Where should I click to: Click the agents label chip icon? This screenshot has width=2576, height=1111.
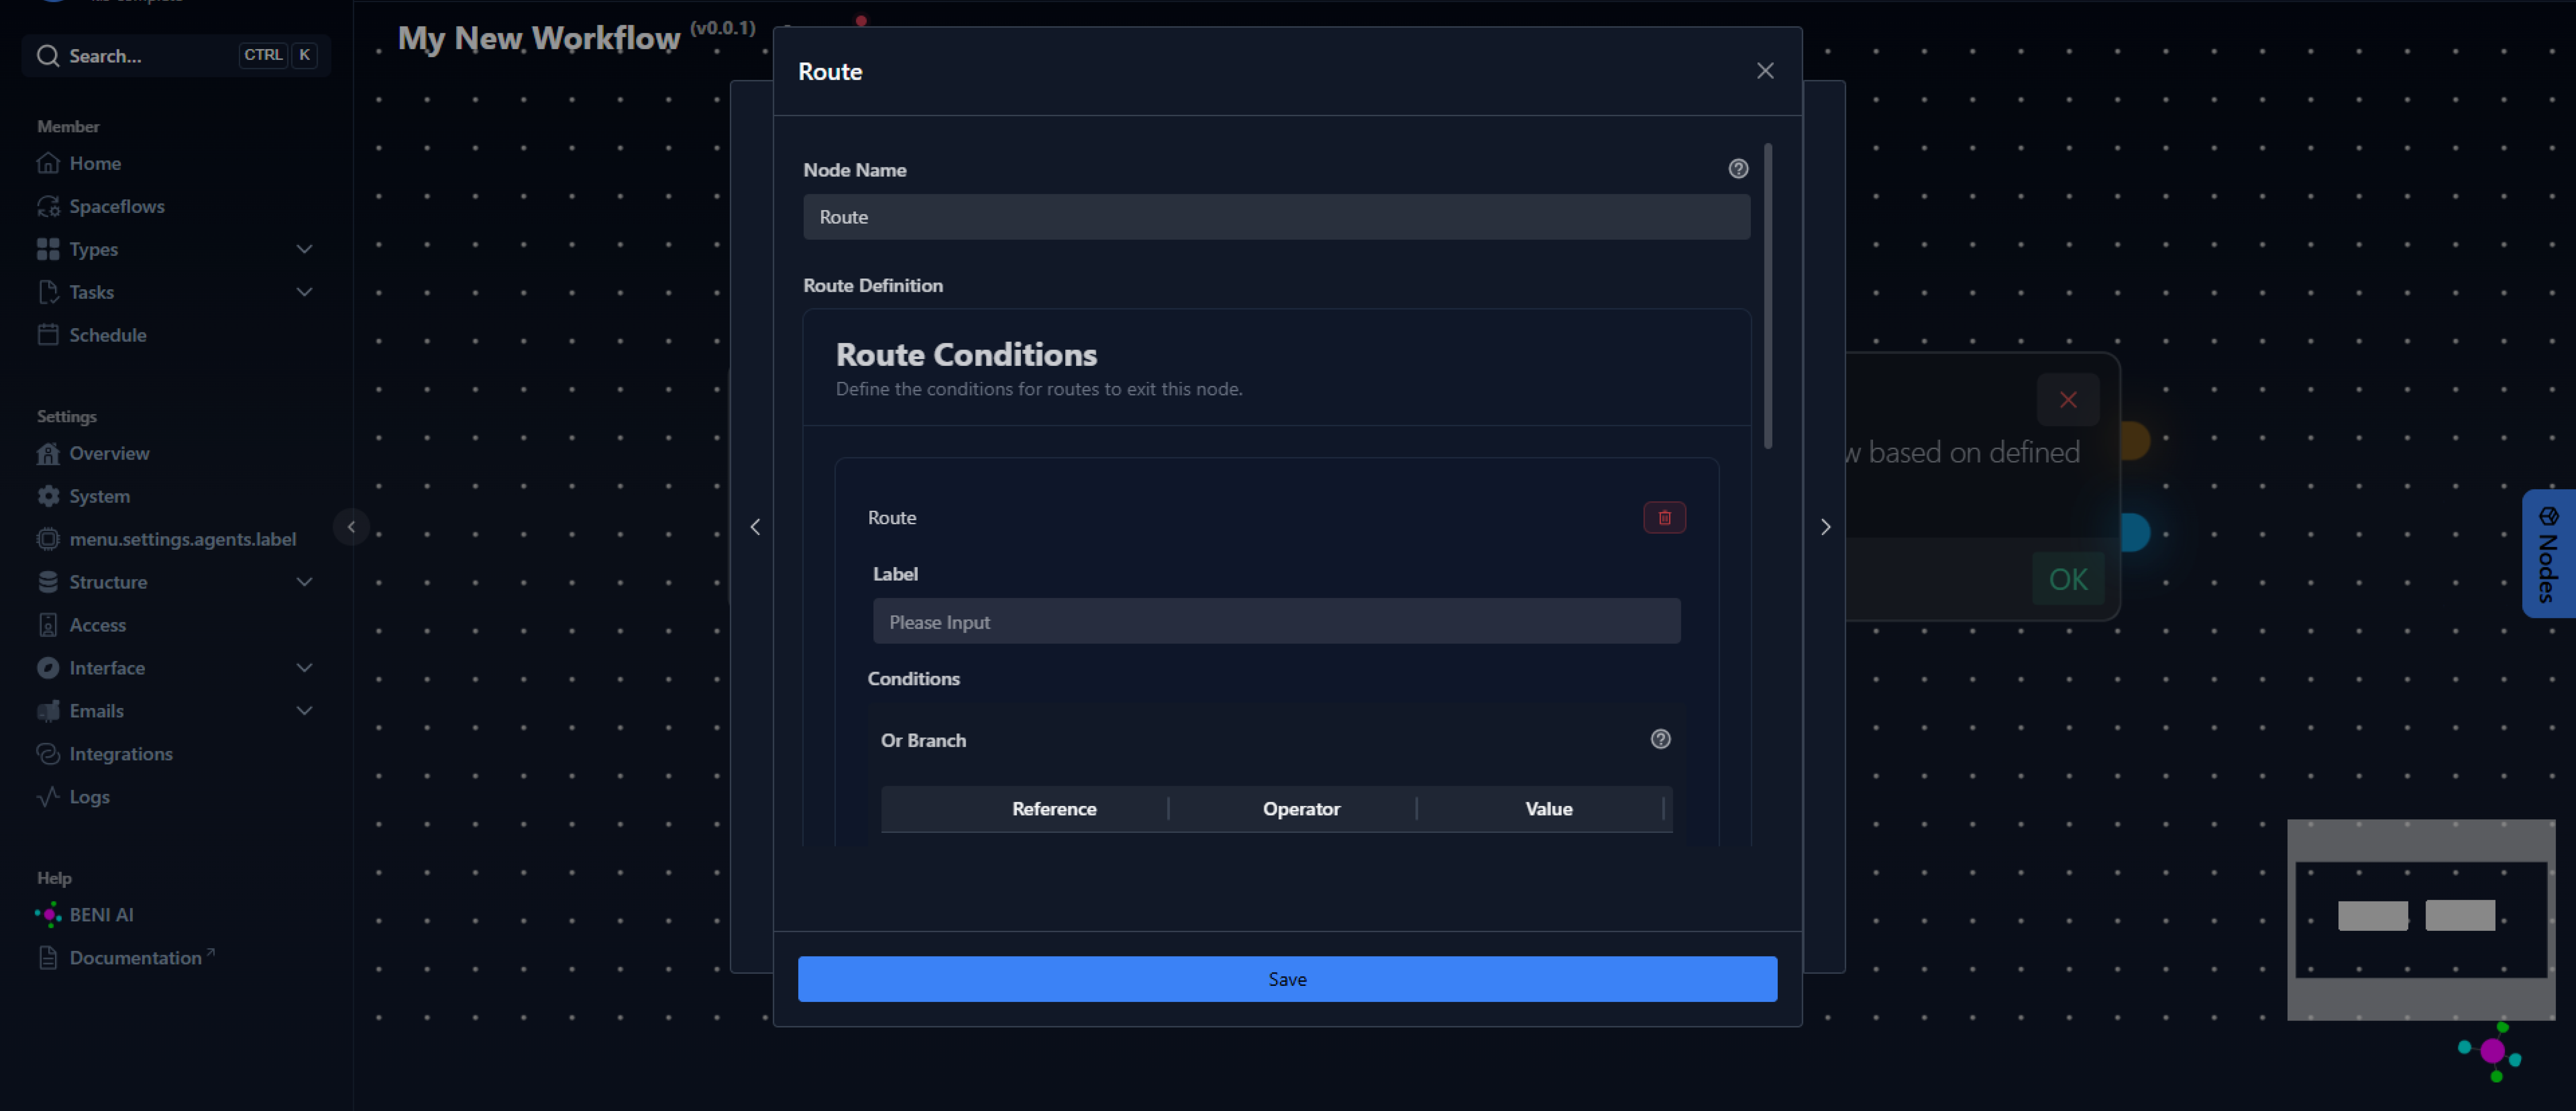(48, 539)
